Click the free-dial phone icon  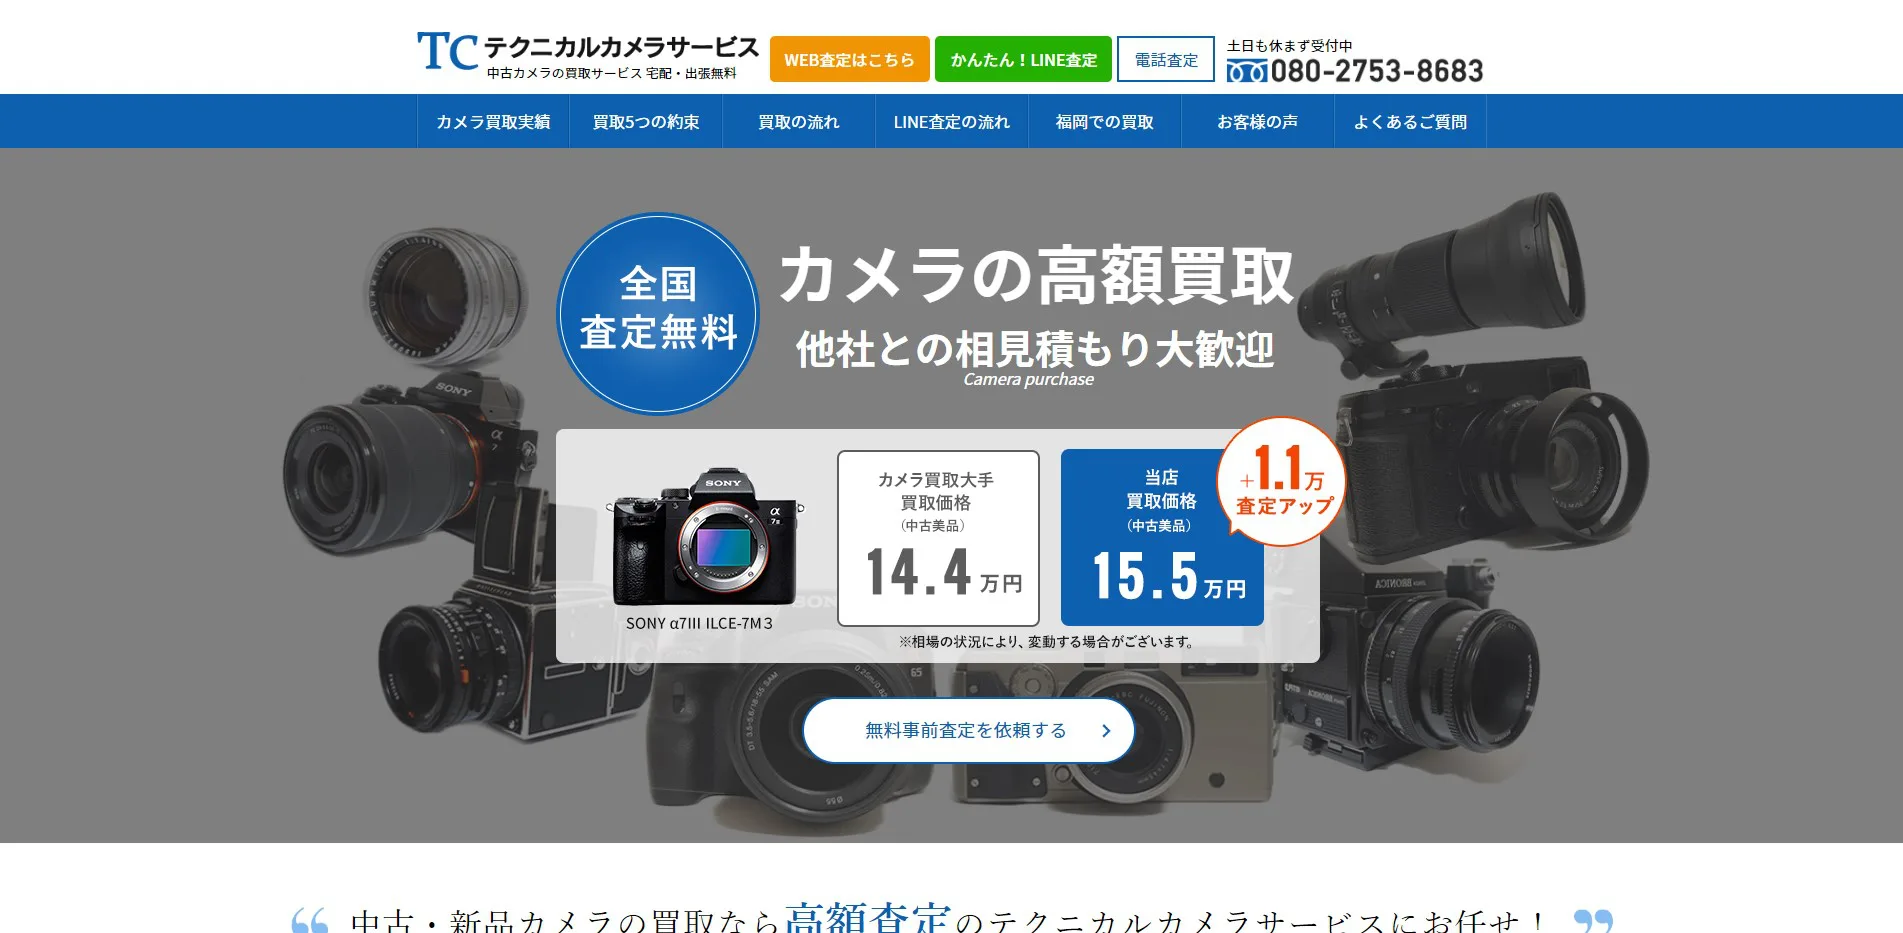click(x=1246, y=72)
